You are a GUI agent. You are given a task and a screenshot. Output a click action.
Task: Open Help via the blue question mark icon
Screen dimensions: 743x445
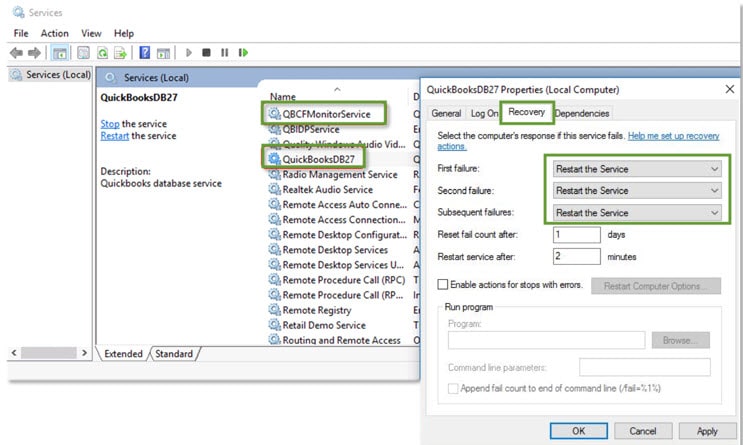pos(146,53)
